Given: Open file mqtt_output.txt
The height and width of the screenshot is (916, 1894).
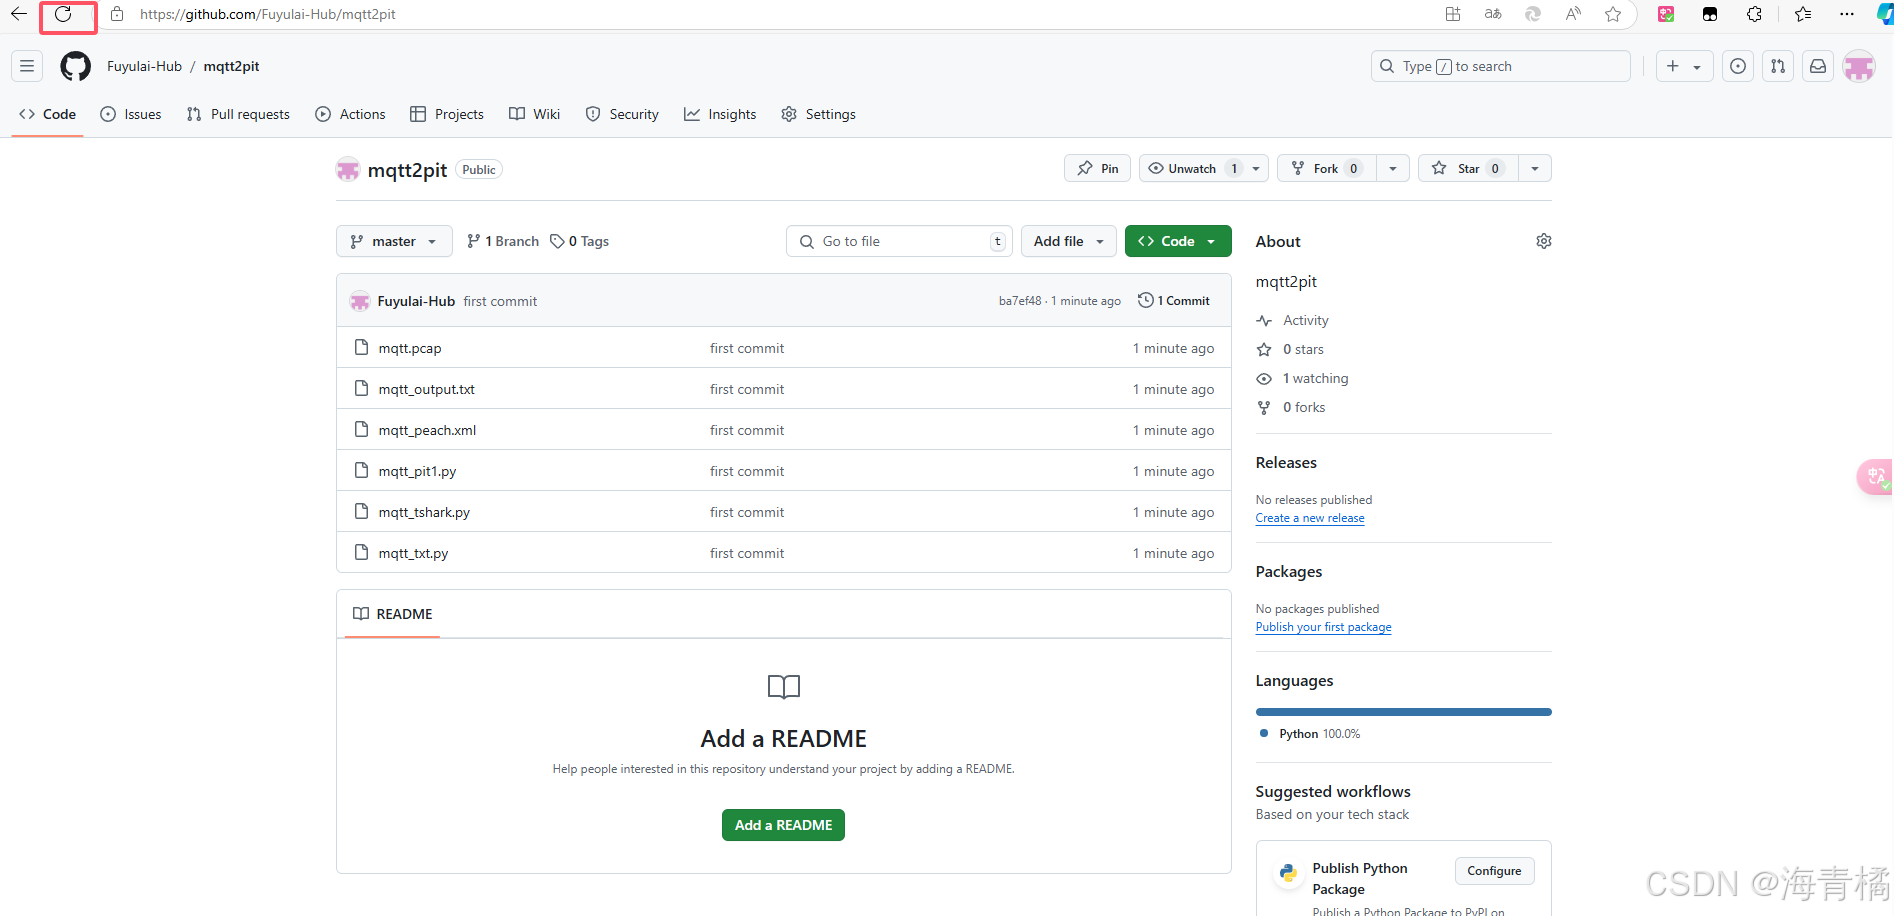Looking at the screenshot, I should (x=426, y=389).
